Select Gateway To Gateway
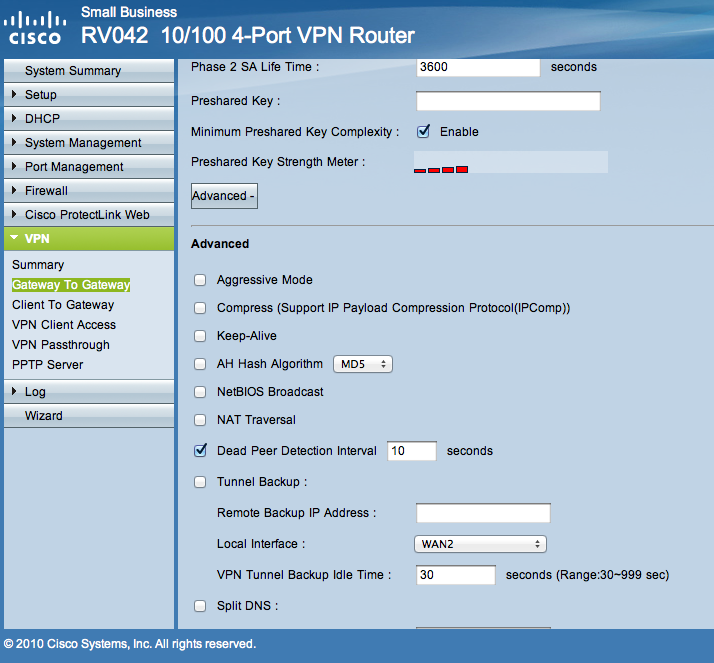This screenshot has width=714, height=663. [x=71, y=285]
